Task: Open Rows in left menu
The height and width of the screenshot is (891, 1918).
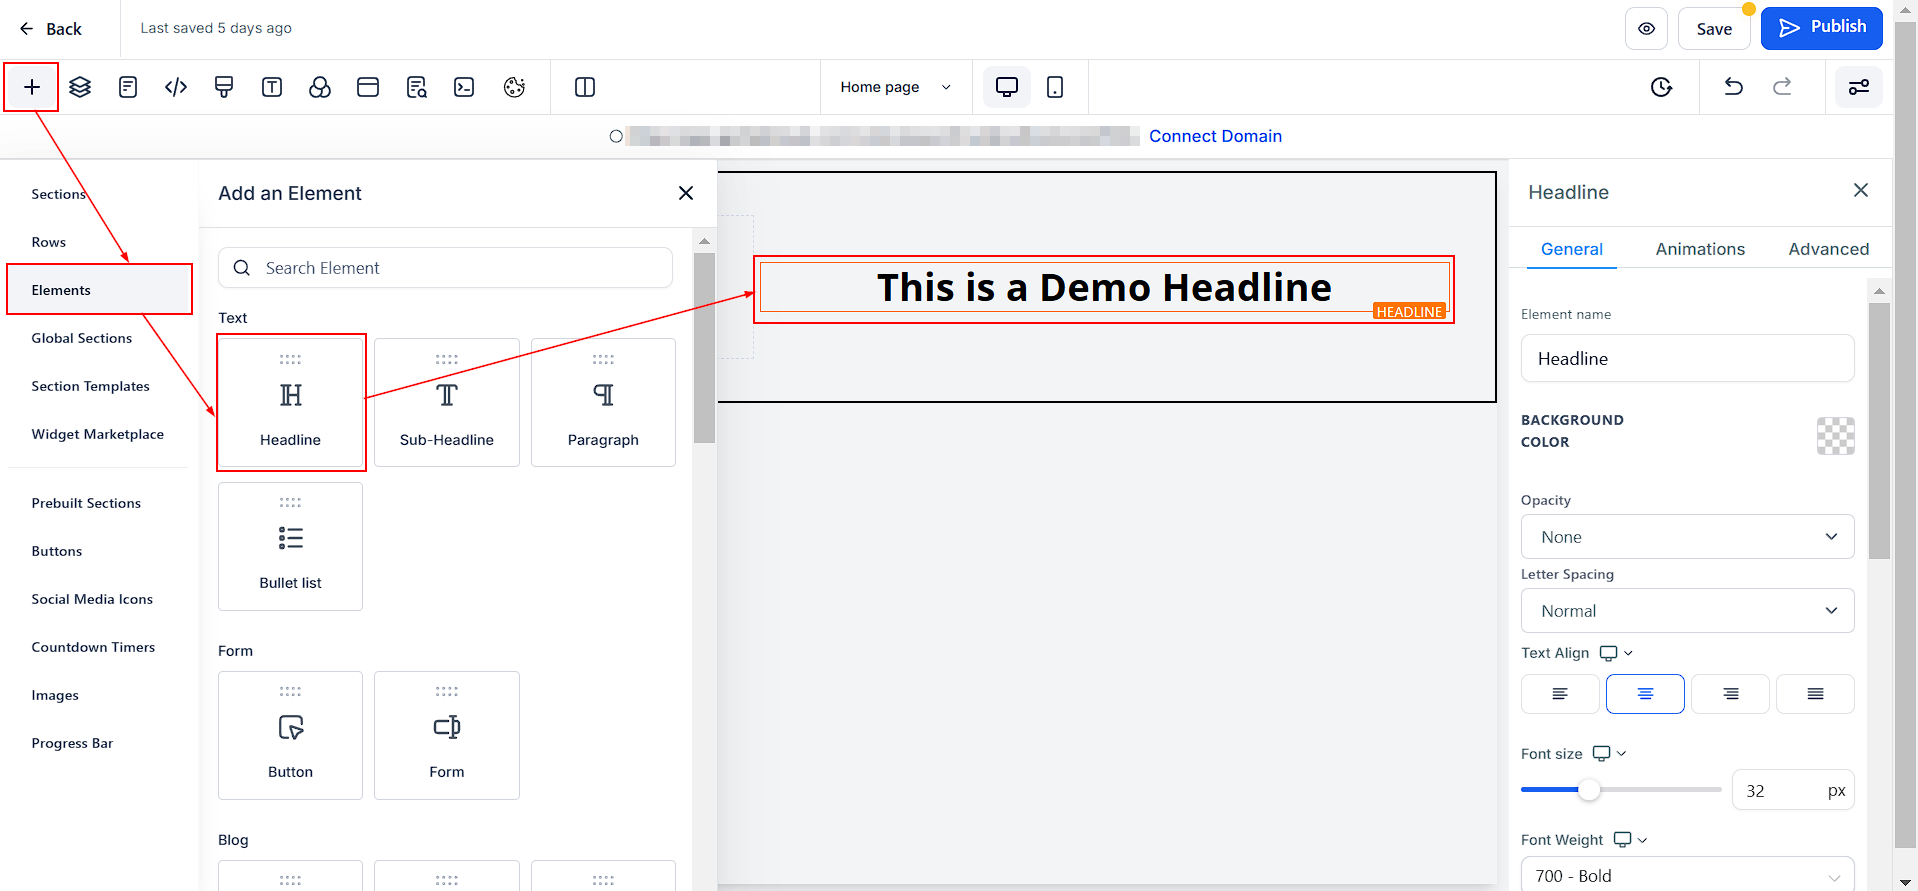Action: 48,242
